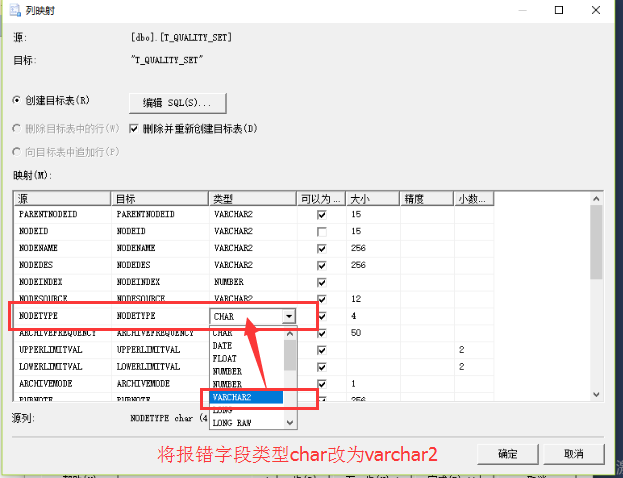The image size is (623, 478).
Task: Click the mapping grid vertical scrollbar thumb
Action: [596, 242]
